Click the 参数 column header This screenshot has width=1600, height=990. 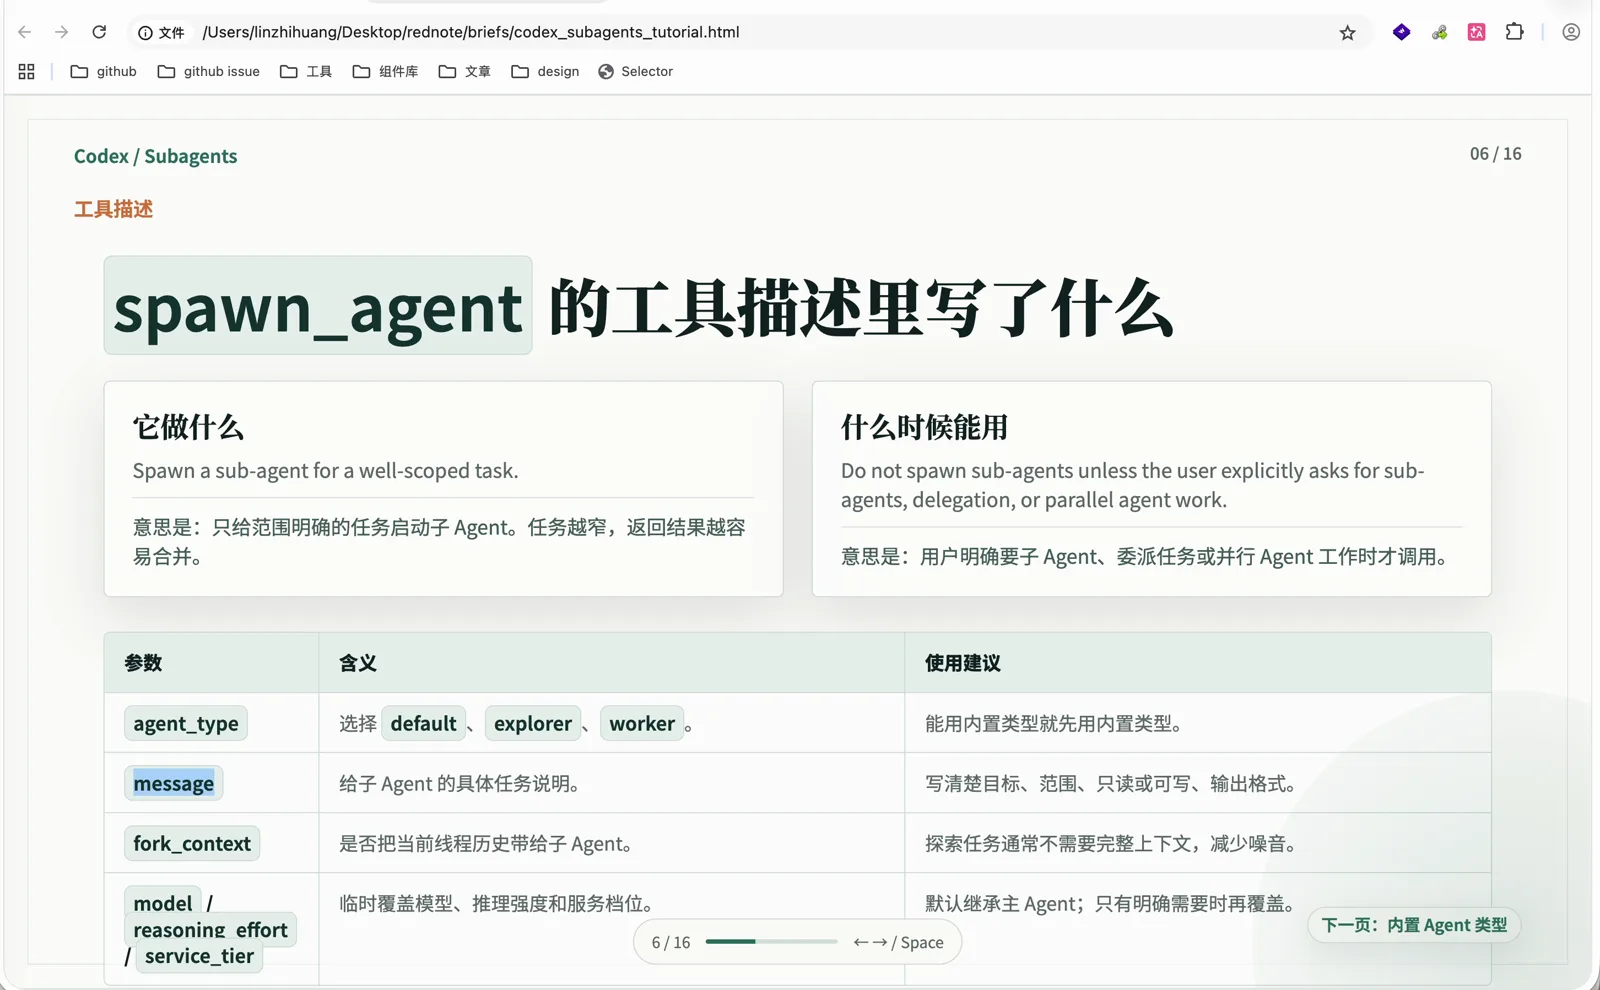coord(143,663)
